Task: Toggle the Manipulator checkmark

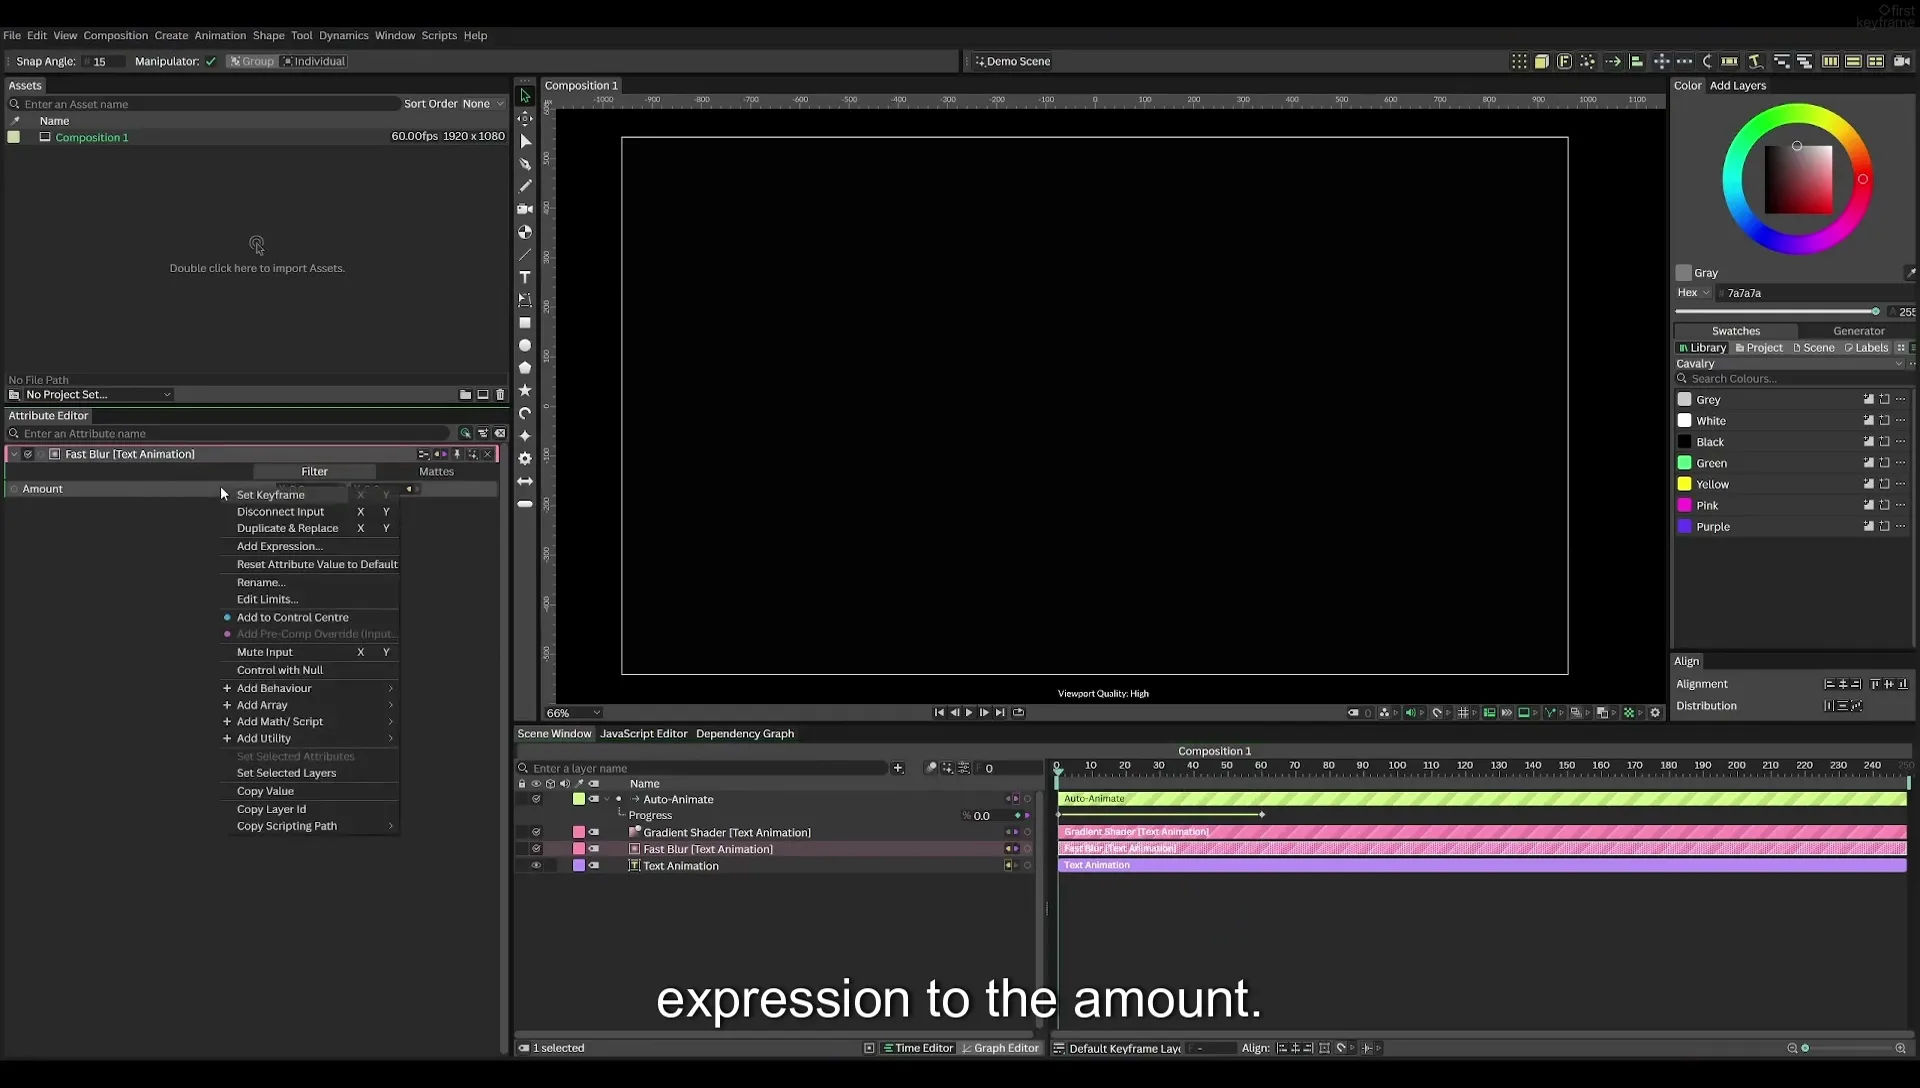Action: (x=211, y=61)
